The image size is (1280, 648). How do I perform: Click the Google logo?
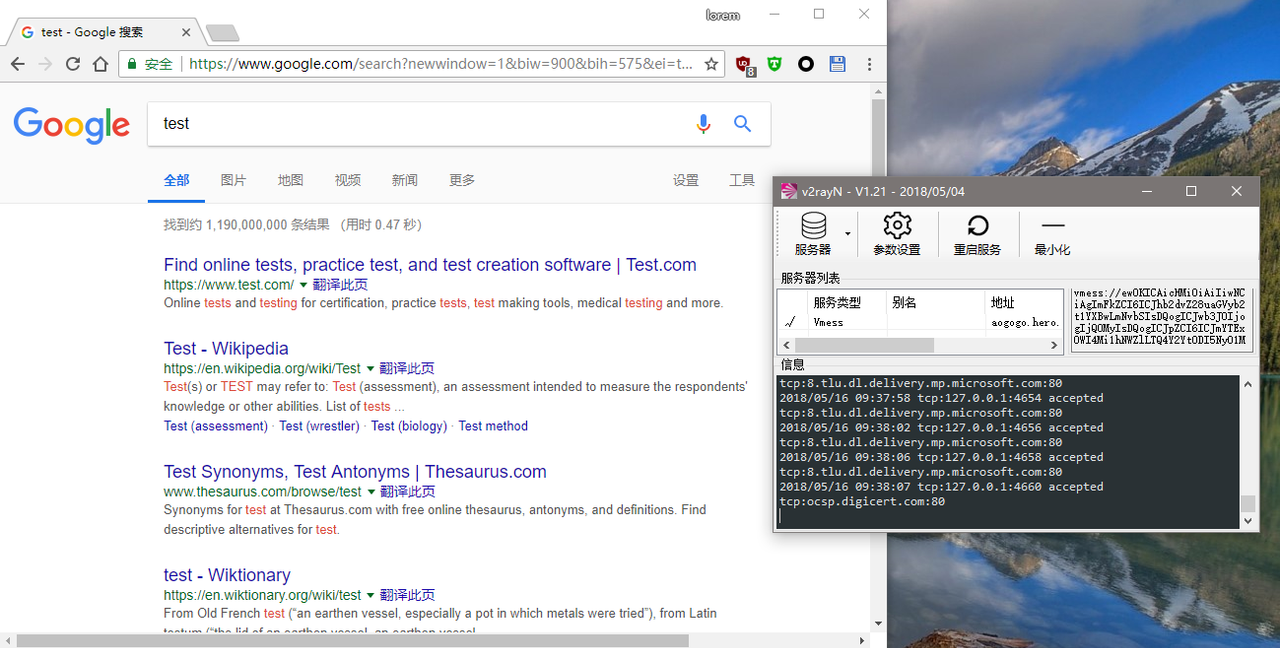(72, 125)
